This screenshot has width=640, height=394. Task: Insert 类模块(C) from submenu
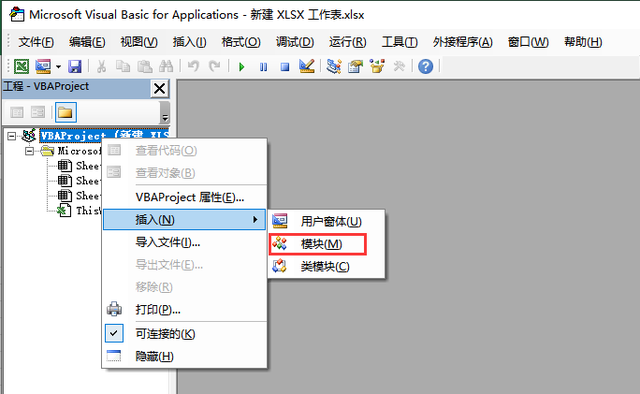pyautogui.click(x=327, y=267)
